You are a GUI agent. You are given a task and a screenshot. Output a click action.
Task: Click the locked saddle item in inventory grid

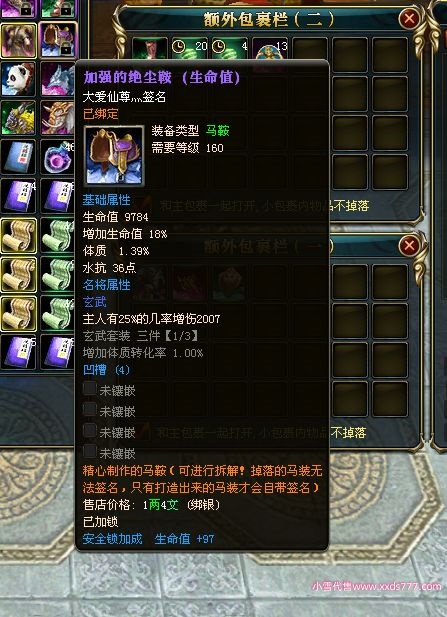pos(58,40)
